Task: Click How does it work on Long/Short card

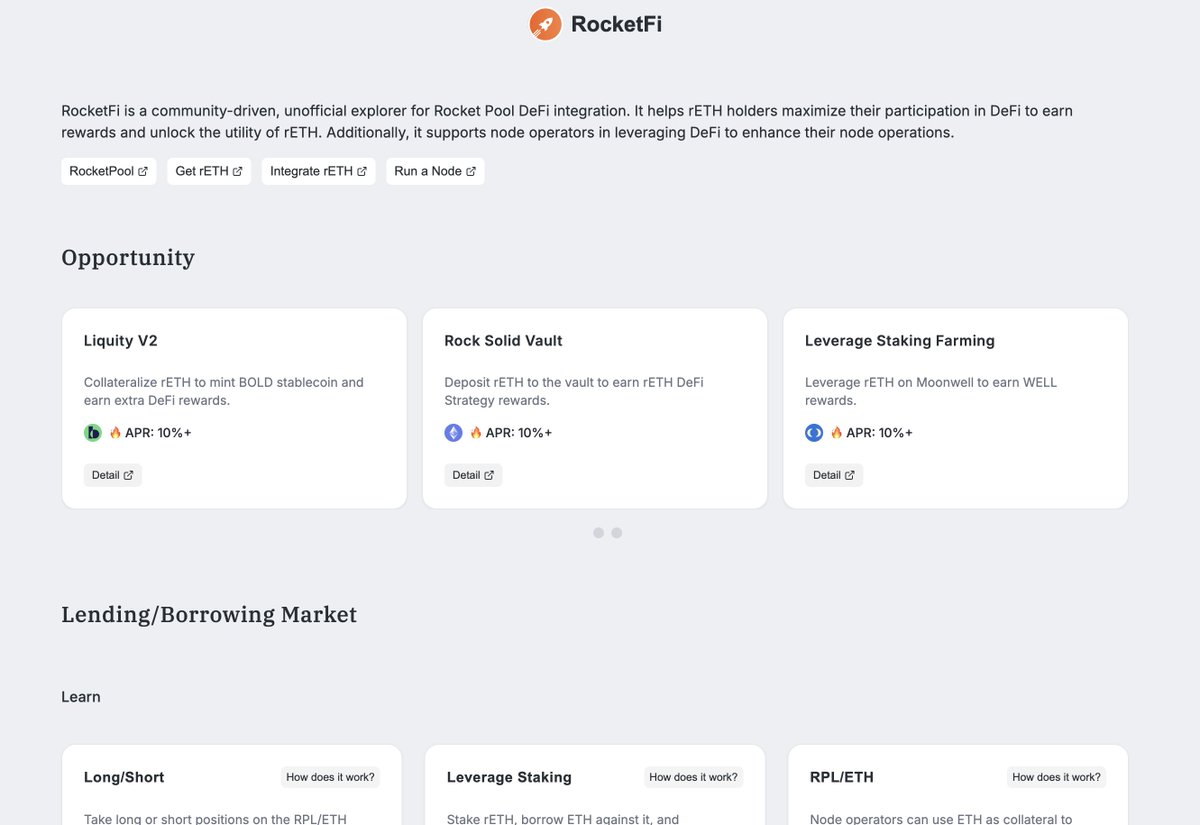Action: click(330, 776)
